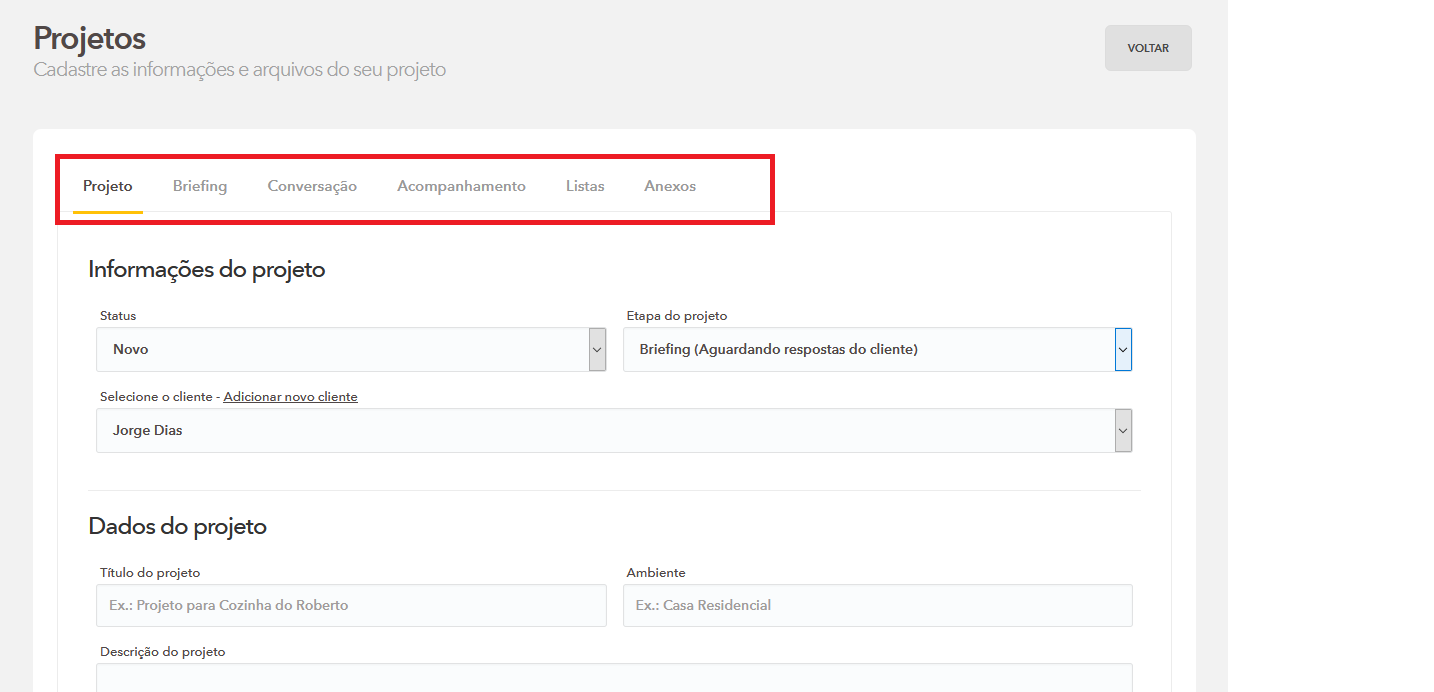Viewport: 1434px width, 692px height.
Task: Click the Ambiente field label
Action: (656, 573)
